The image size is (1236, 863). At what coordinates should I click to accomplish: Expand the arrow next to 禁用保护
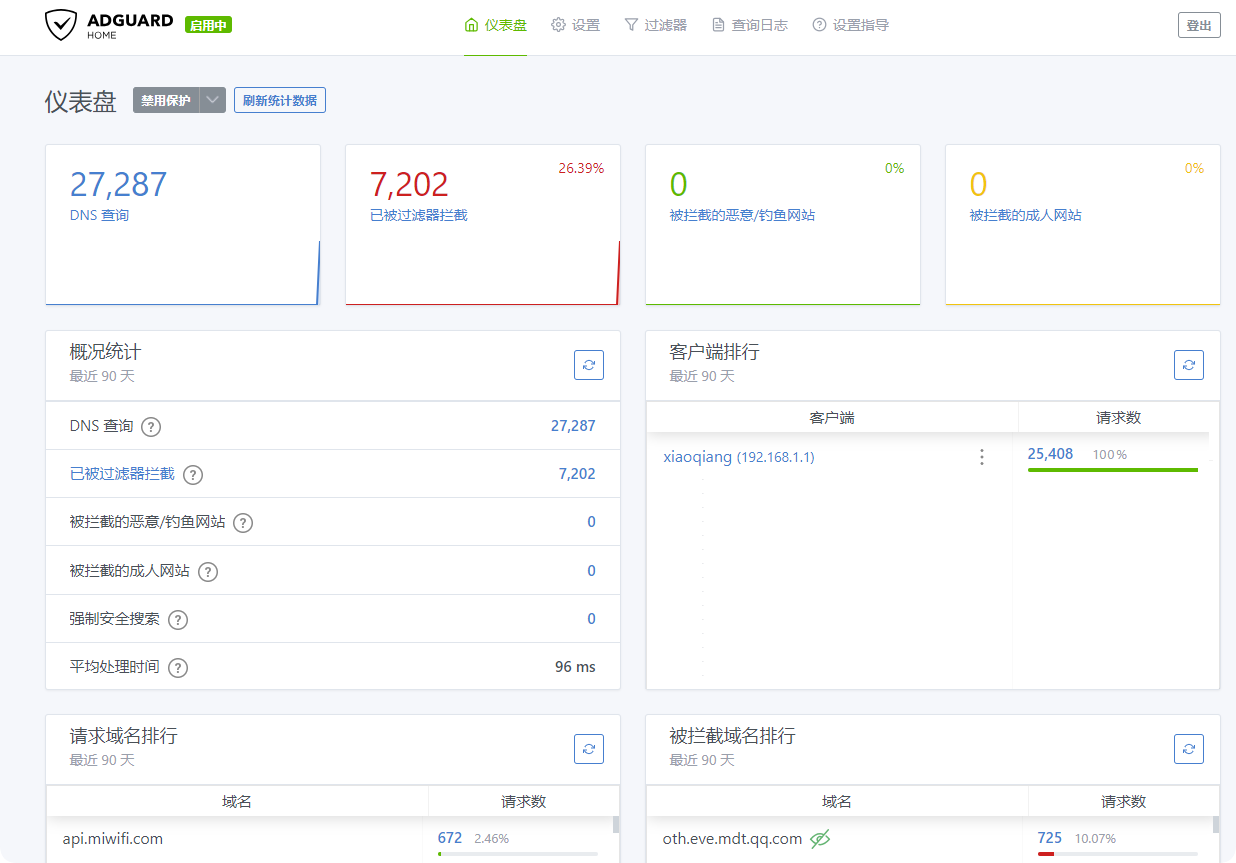[x=212, y=100]
